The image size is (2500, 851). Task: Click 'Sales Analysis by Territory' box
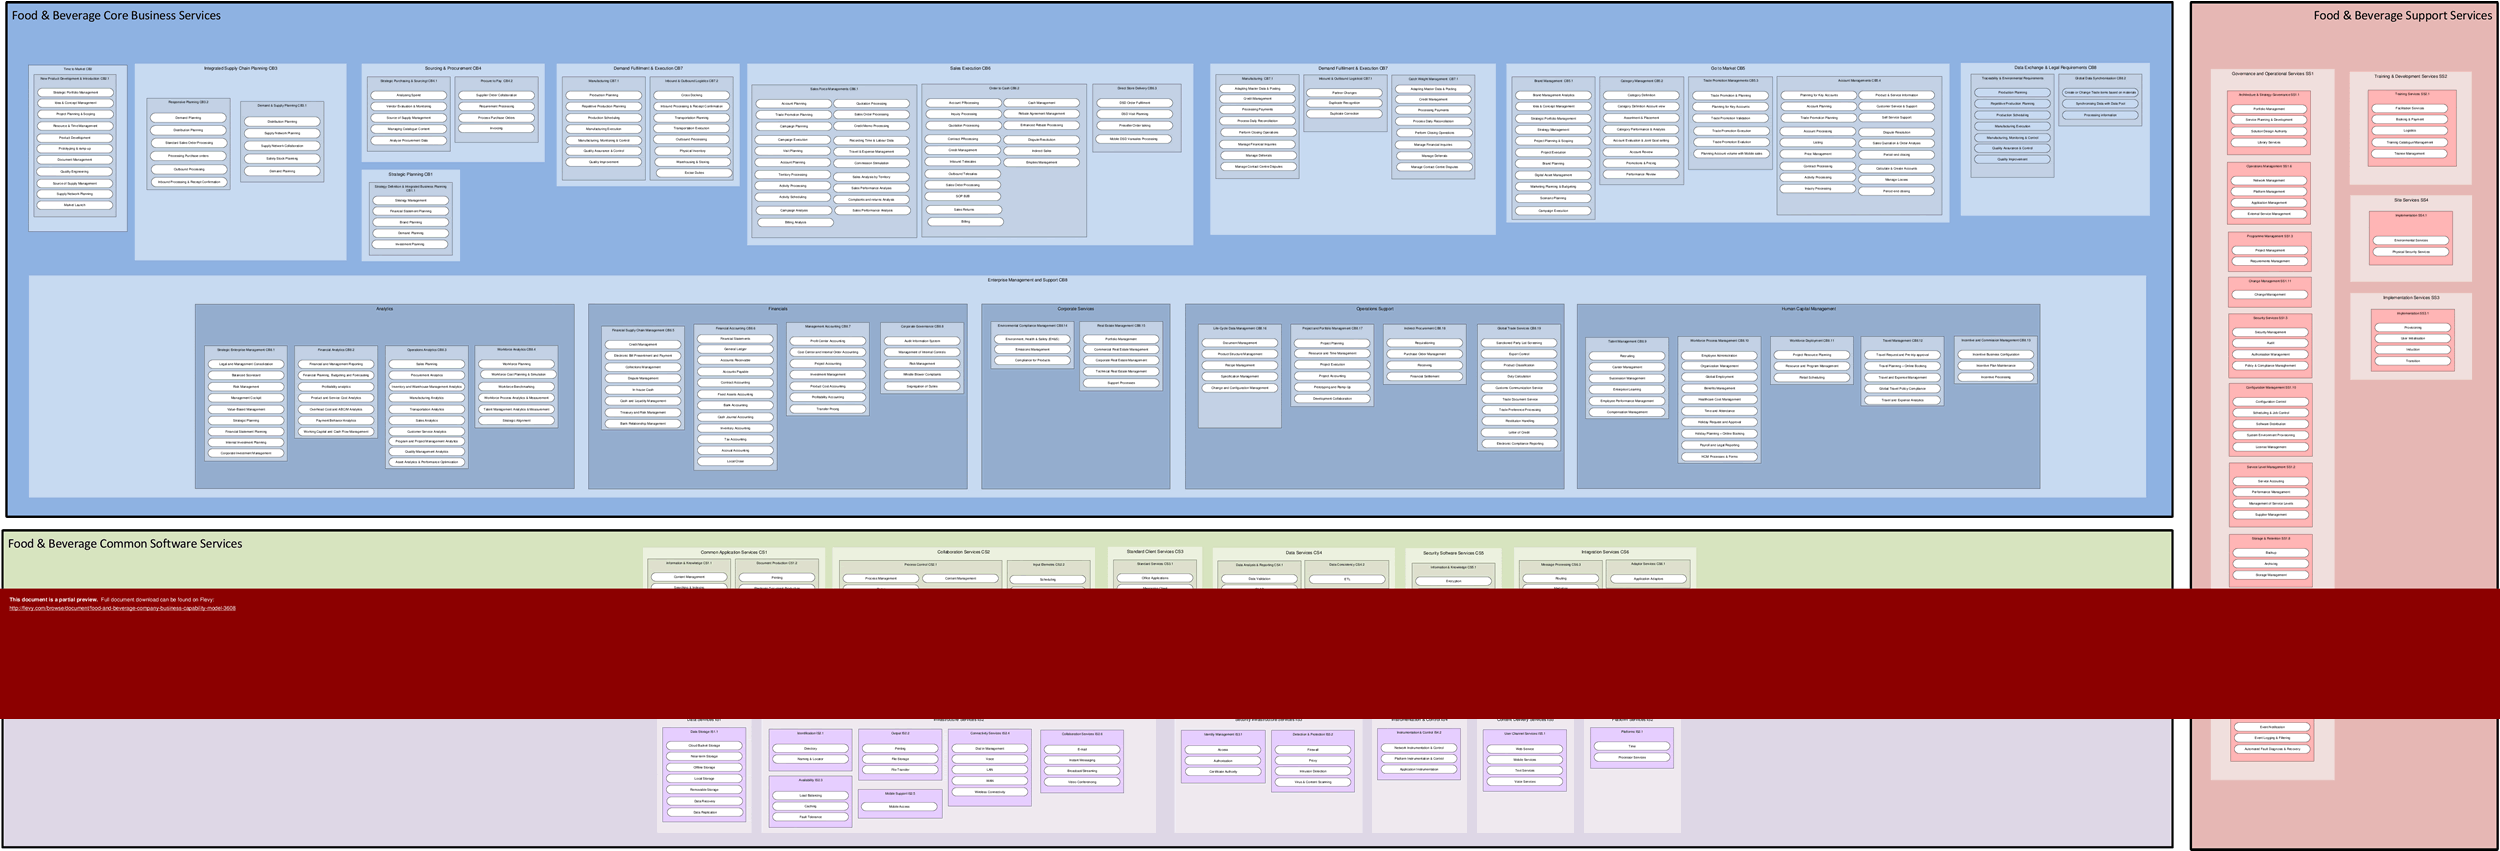(x=872, y=177)
